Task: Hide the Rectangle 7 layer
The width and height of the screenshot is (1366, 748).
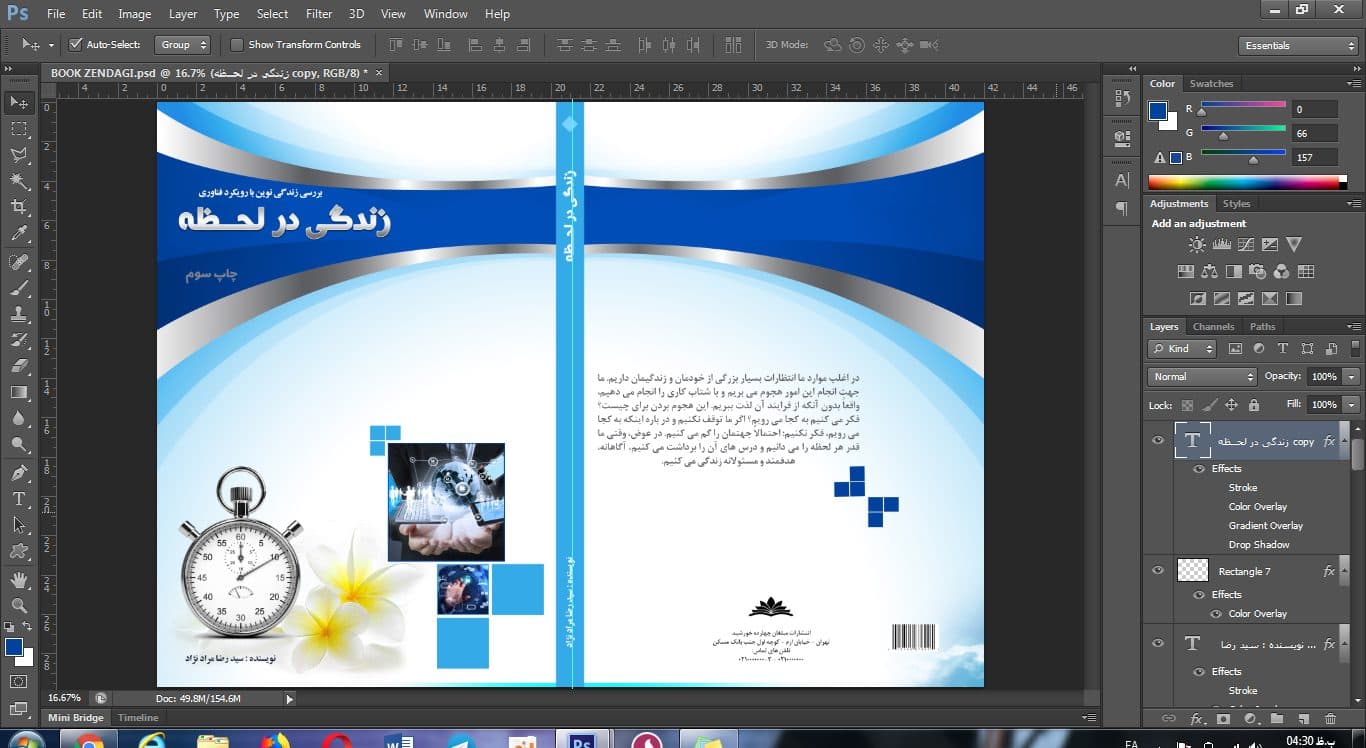Action: [x=1158, y=571]
